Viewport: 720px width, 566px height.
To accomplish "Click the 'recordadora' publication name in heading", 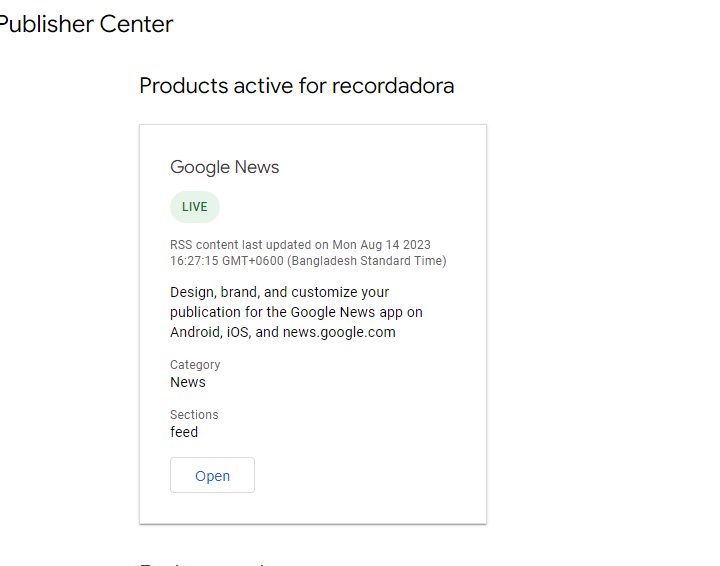I will point(393,86).
